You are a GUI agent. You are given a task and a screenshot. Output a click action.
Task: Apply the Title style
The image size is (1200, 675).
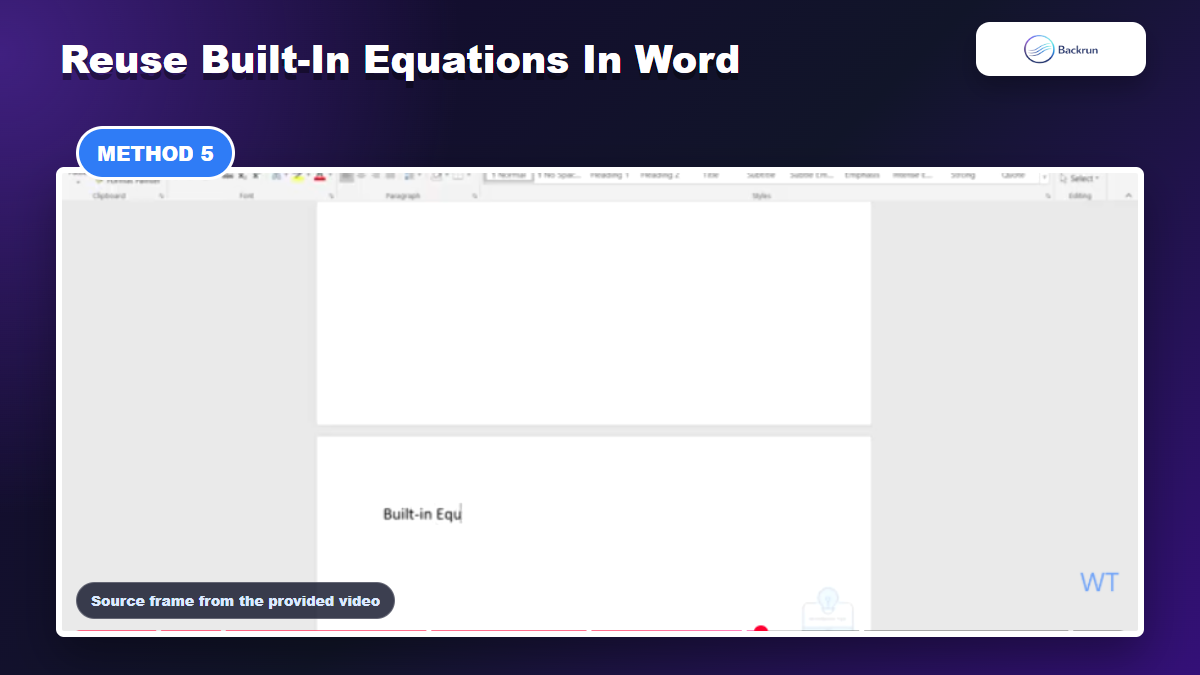710,175
